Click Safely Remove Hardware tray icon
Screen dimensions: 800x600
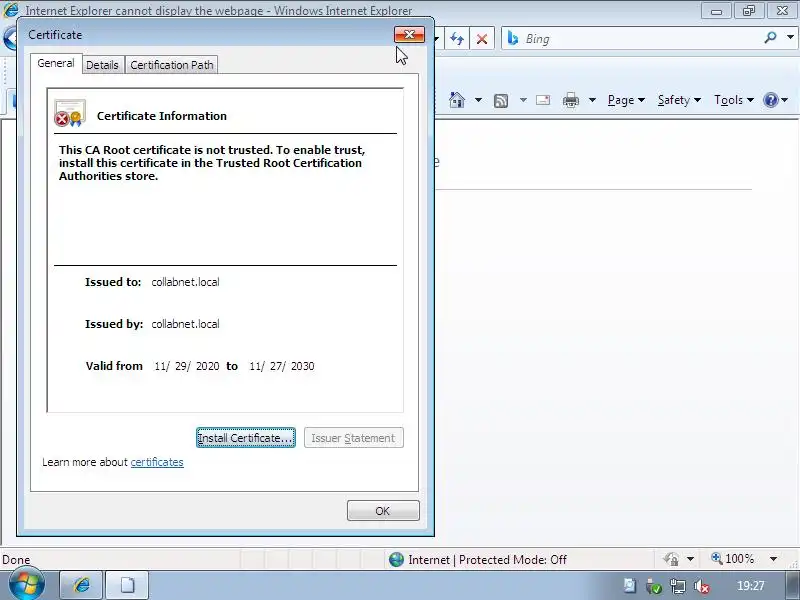pos(654,586)
